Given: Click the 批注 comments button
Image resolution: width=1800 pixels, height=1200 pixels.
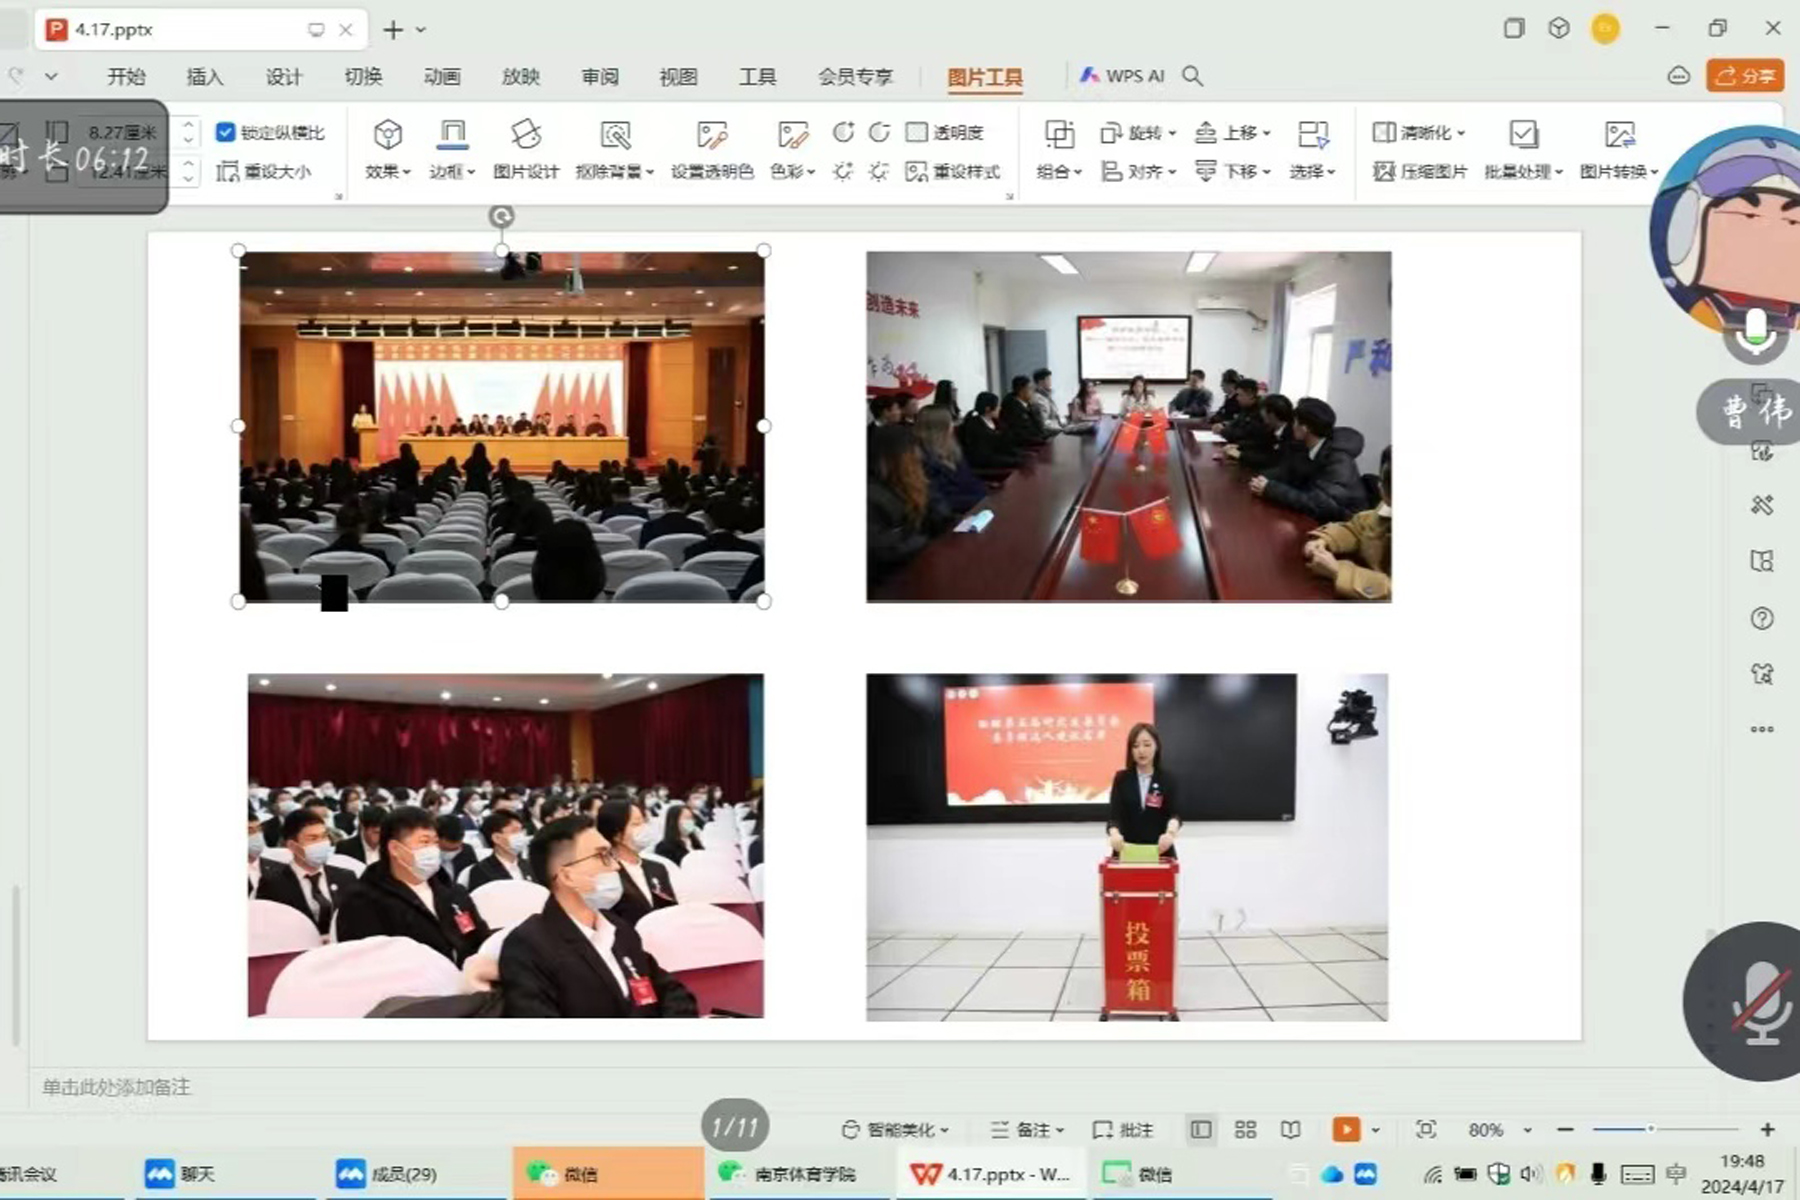Looking at the screenshot, I should [x=1124, y=1129].
